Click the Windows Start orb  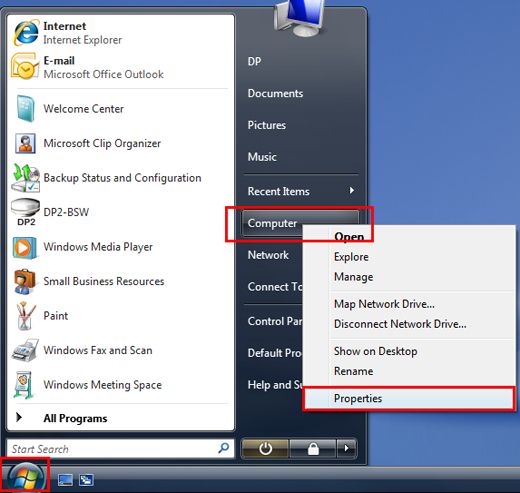[25, 477]
